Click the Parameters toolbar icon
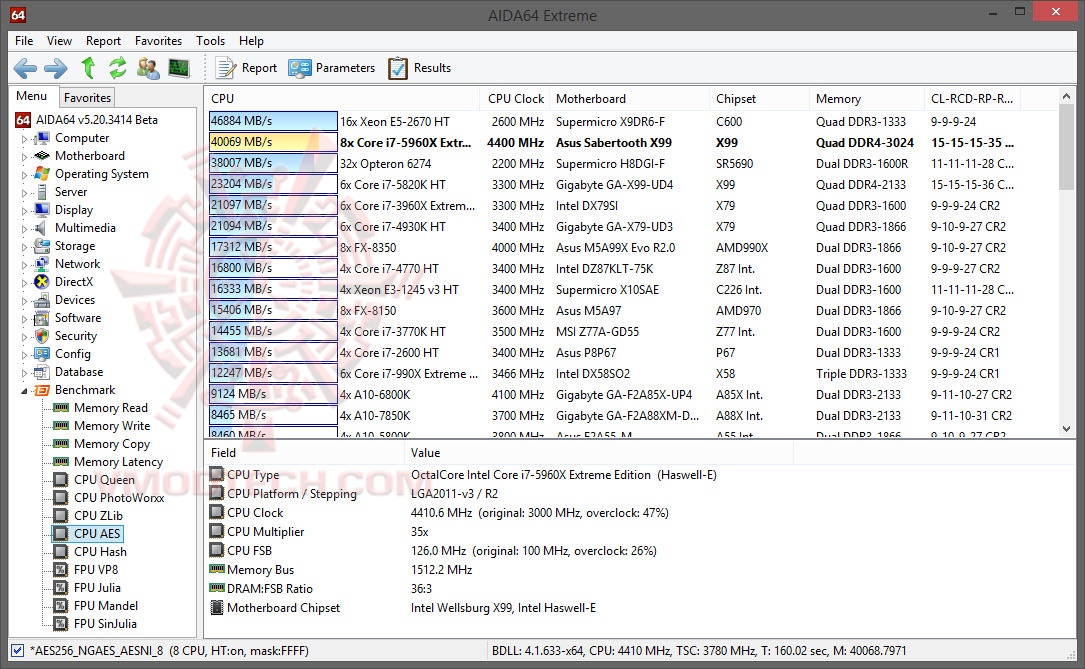This screenshot has height=669, width=1085. click(300, 68)
